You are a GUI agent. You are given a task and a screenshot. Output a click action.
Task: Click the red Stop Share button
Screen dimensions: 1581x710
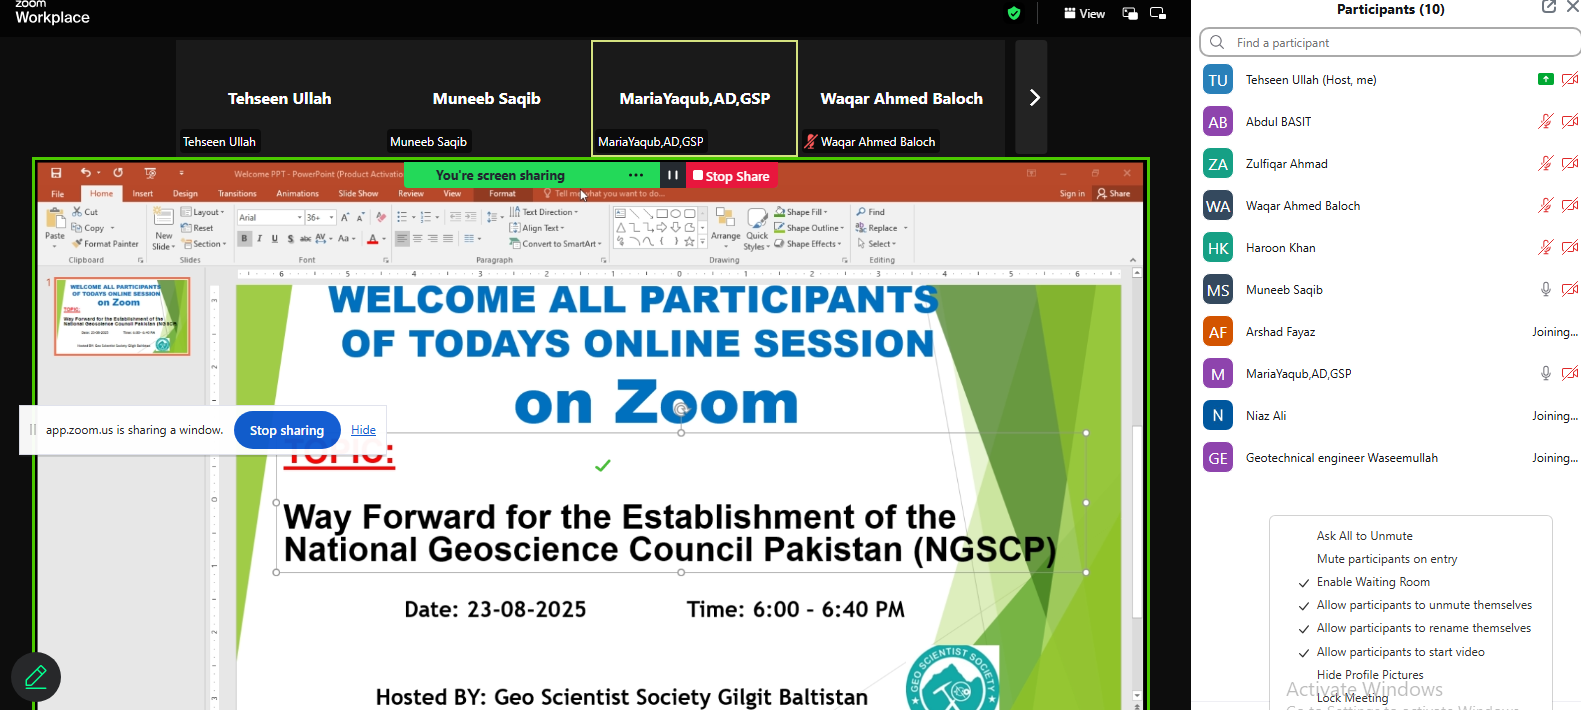pyautogui.click(x=731, y=175)
